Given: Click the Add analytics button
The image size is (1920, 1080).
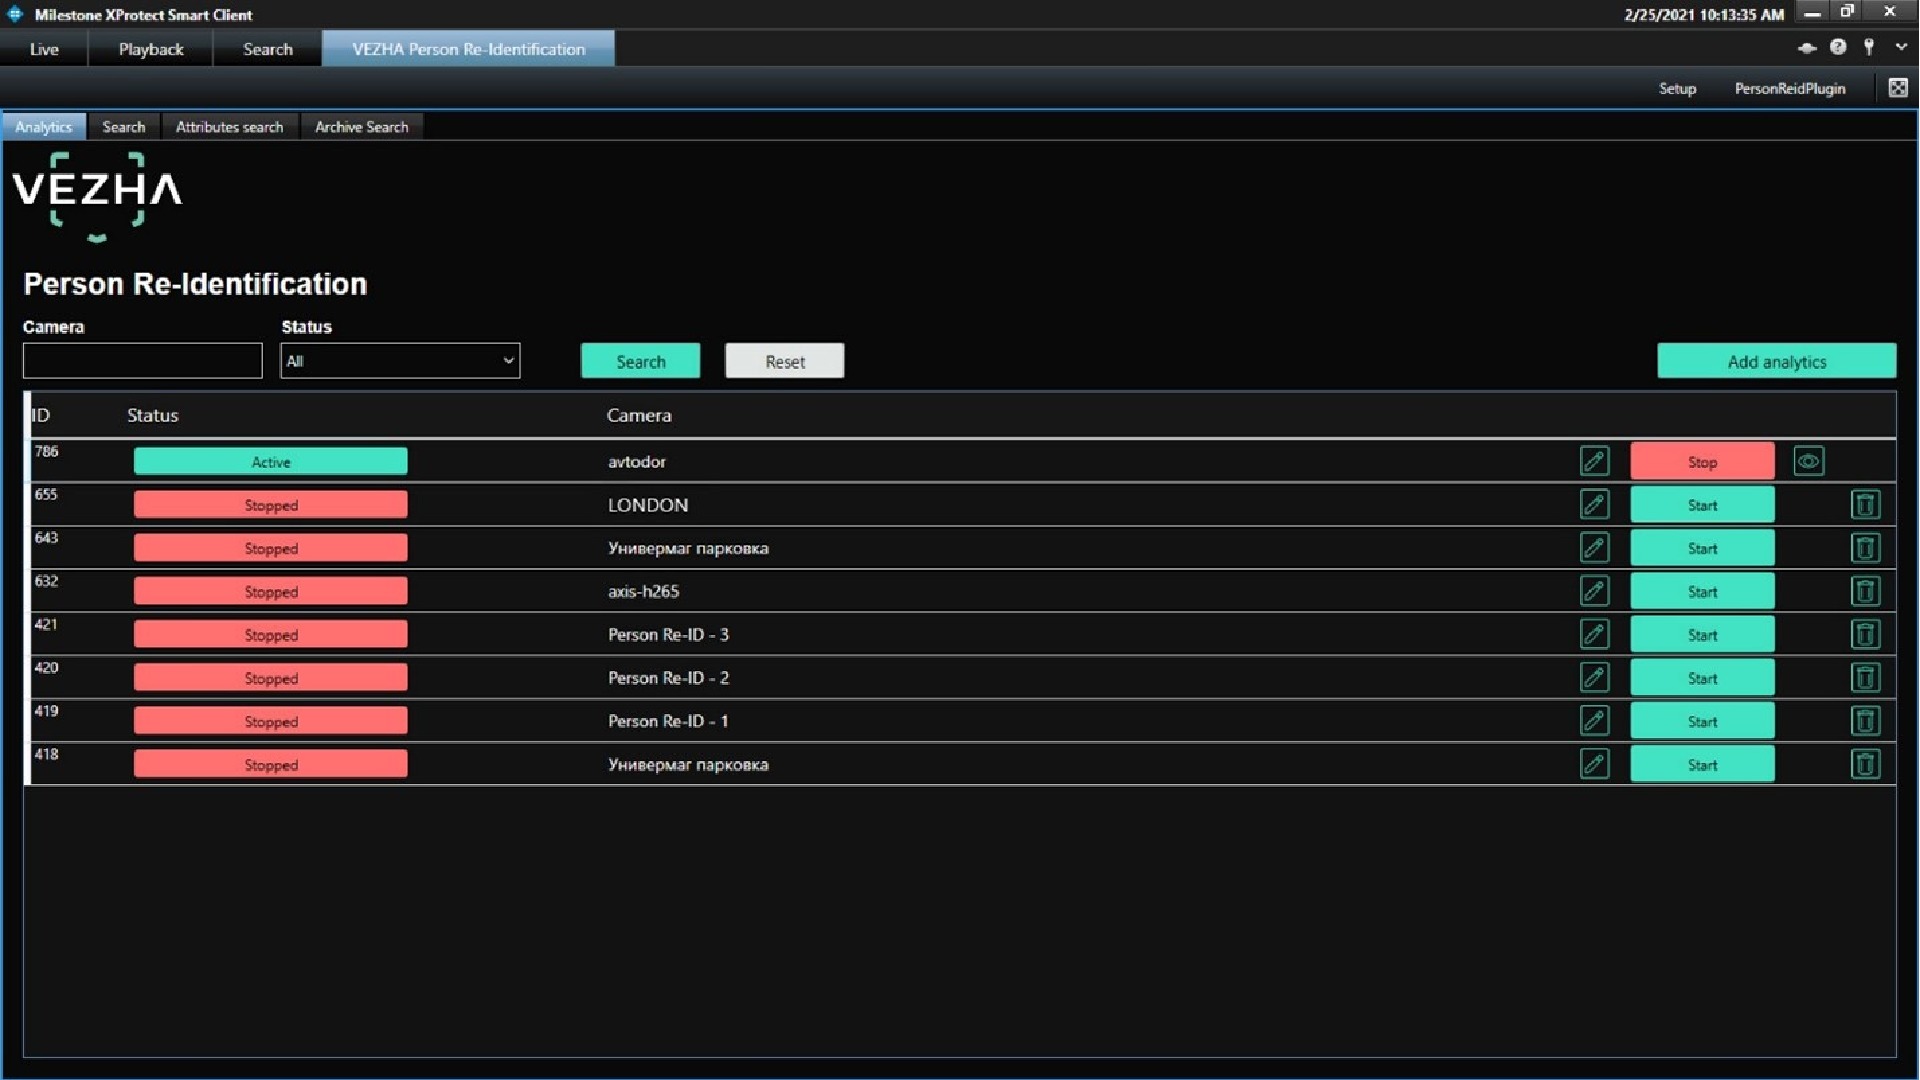Looking at the screenshot, I should pos(1776,361).
